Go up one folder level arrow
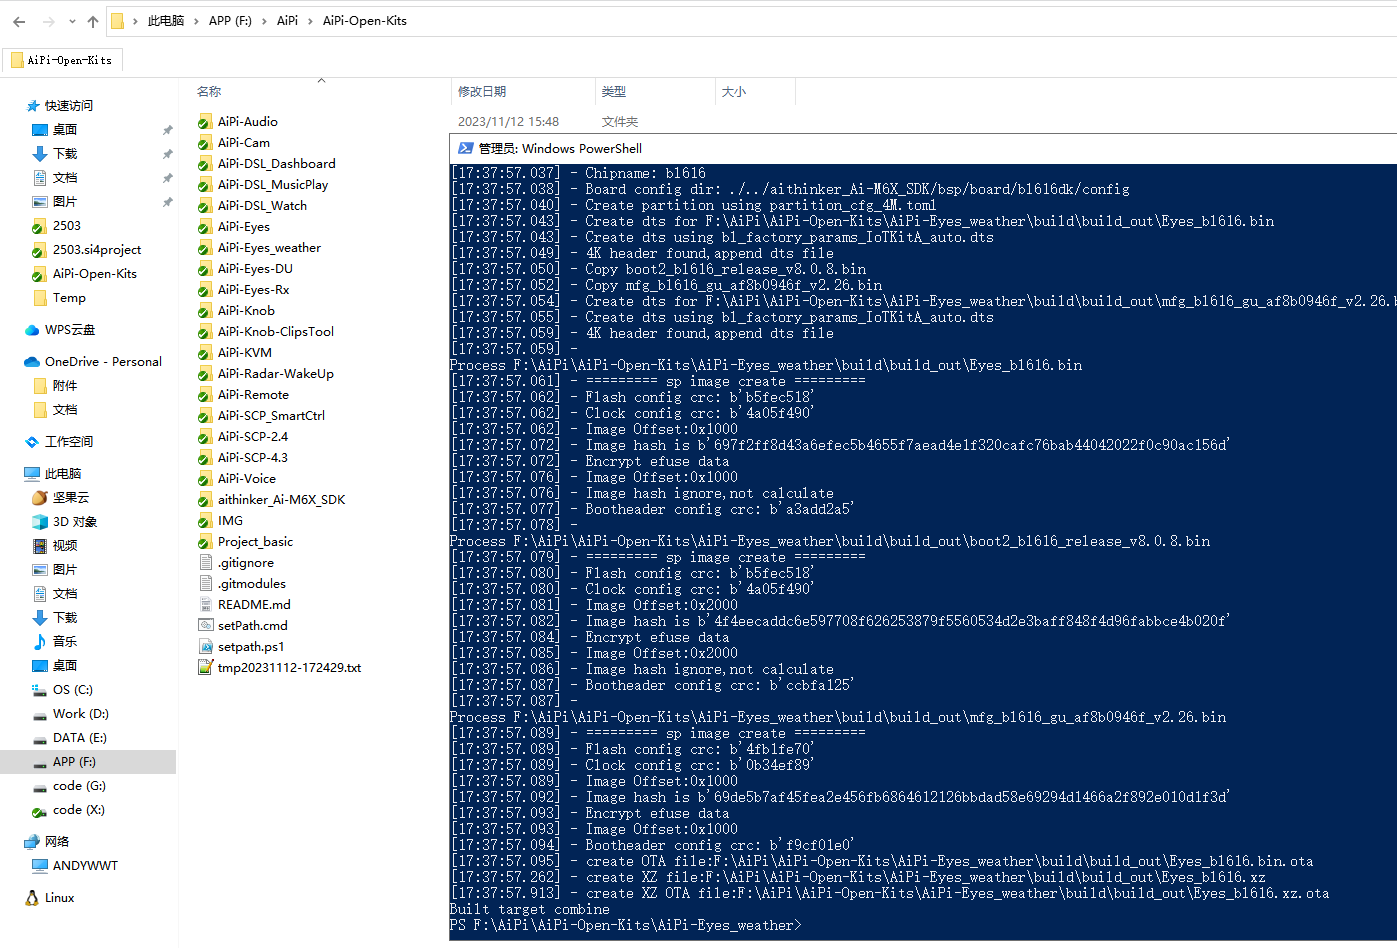Screen dimensions: 1397x948 [93, 21]
